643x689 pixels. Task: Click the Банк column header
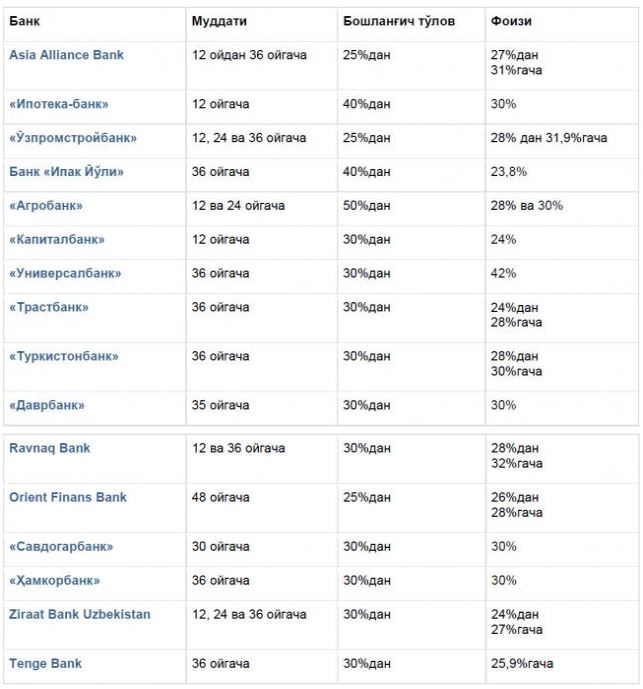(25, 21)
